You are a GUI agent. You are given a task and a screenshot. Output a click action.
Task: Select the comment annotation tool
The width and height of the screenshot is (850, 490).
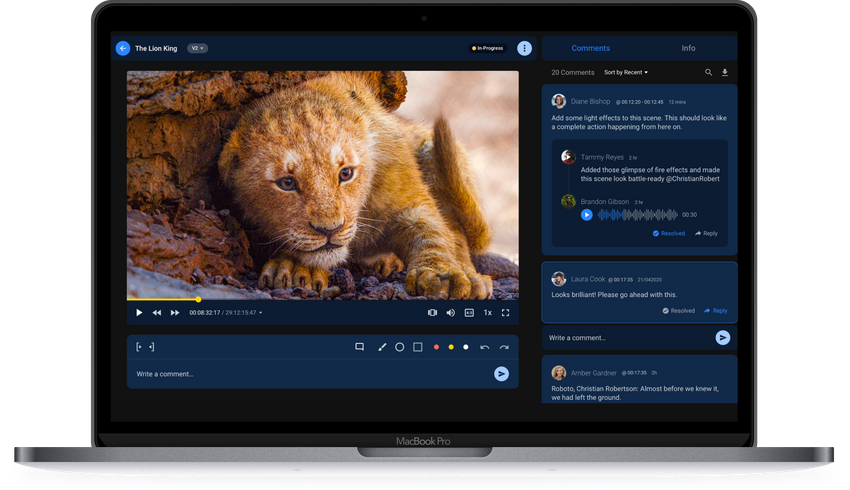coord(359,347)
